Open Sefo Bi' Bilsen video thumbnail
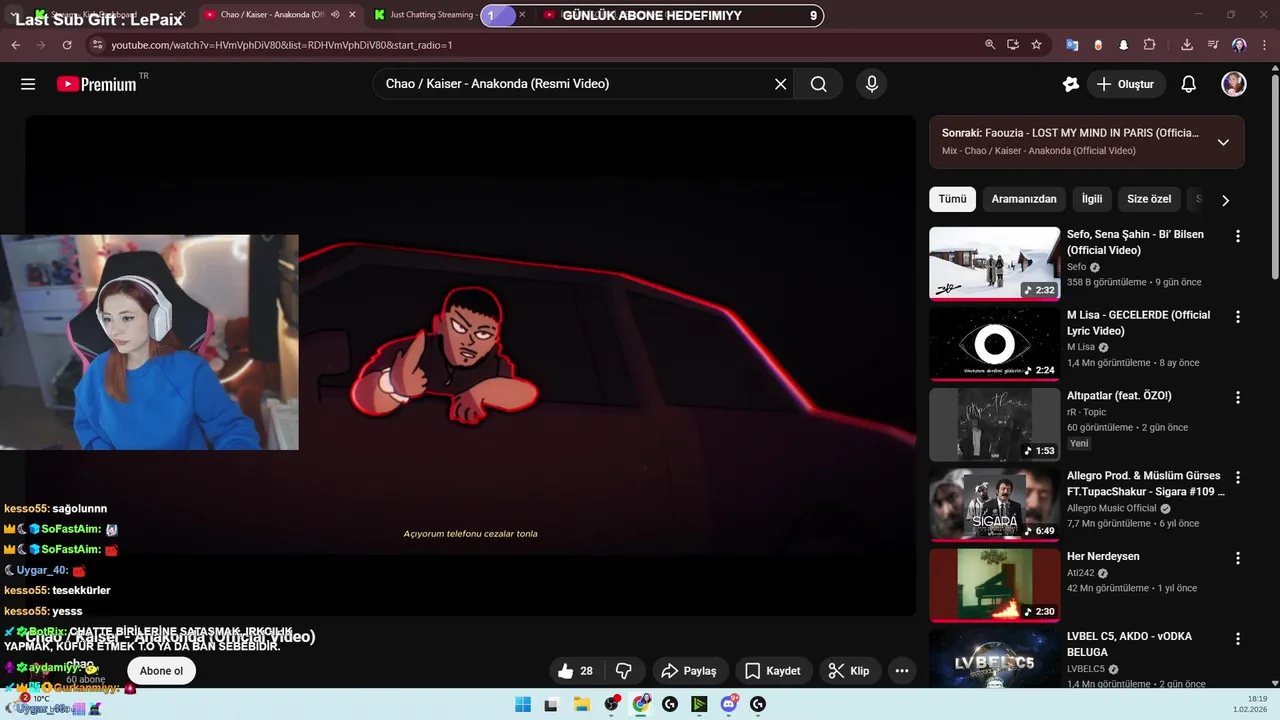1280x720 pixels. tap(995, 263)
